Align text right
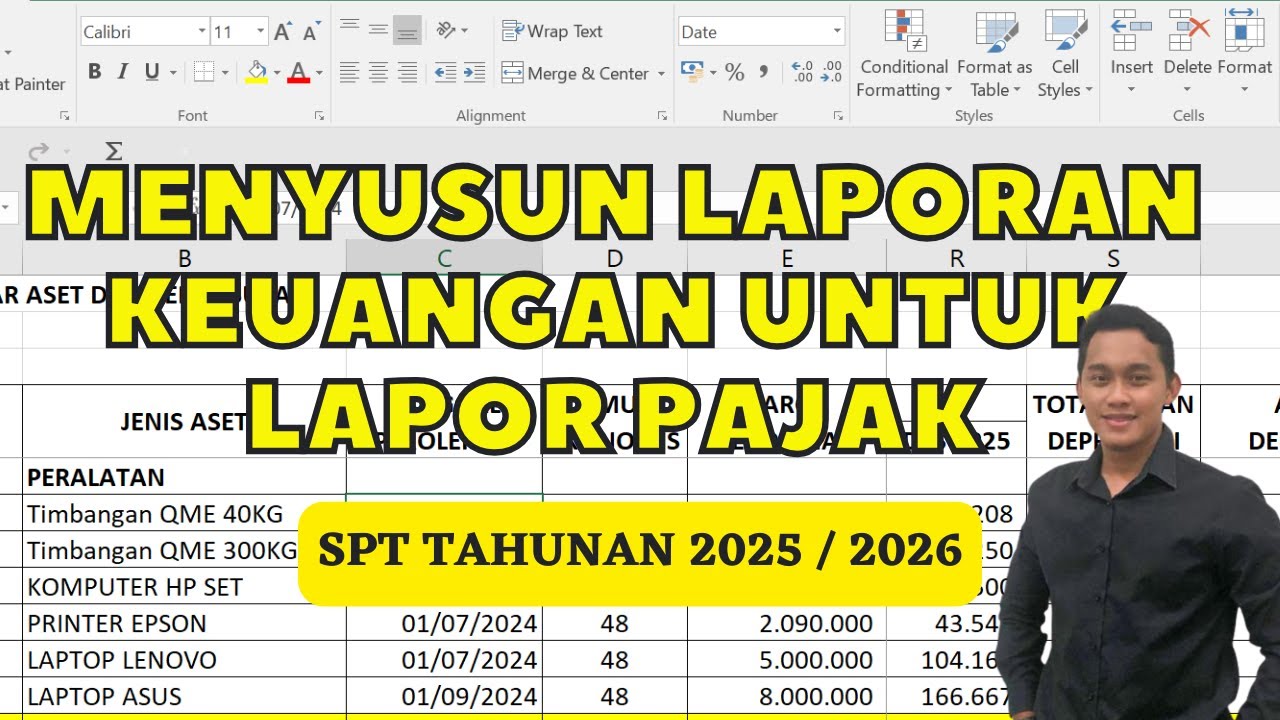This screenshot has width=1280, height=720. pyautogui.click(x=407, y=72)
